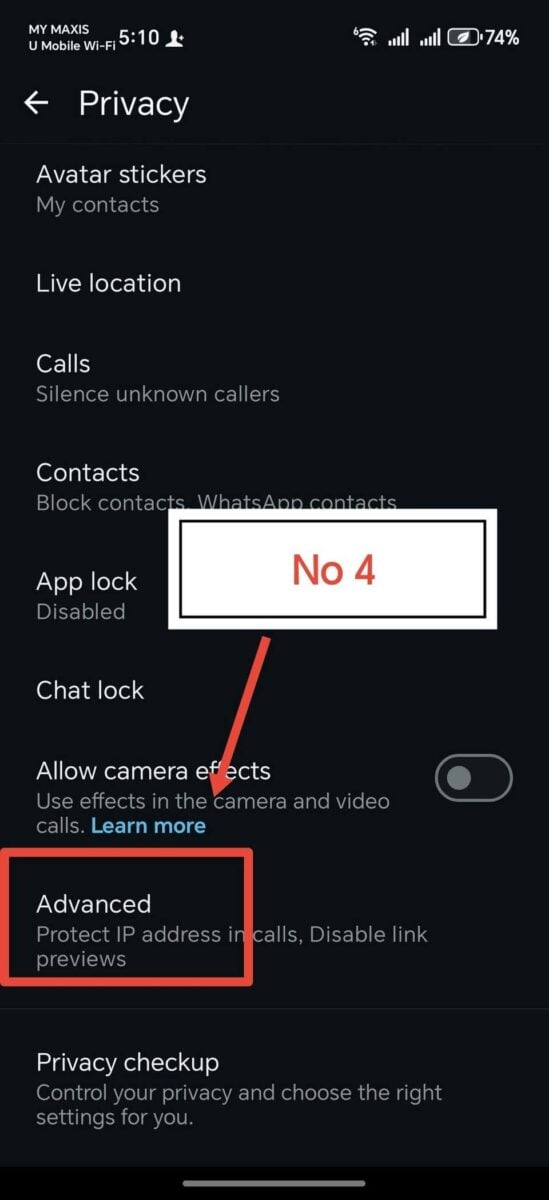Open Avatar stickers setting

274,188
